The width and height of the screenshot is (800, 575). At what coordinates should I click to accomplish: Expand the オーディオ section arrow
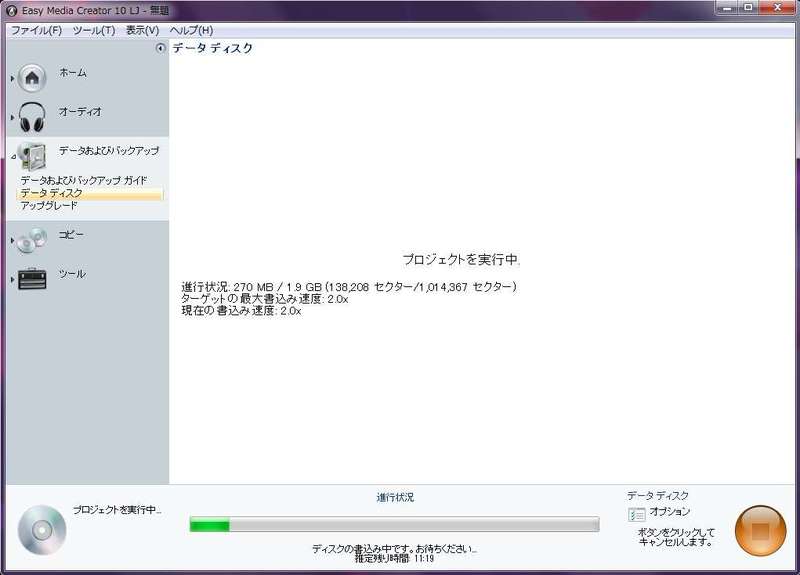12,117
